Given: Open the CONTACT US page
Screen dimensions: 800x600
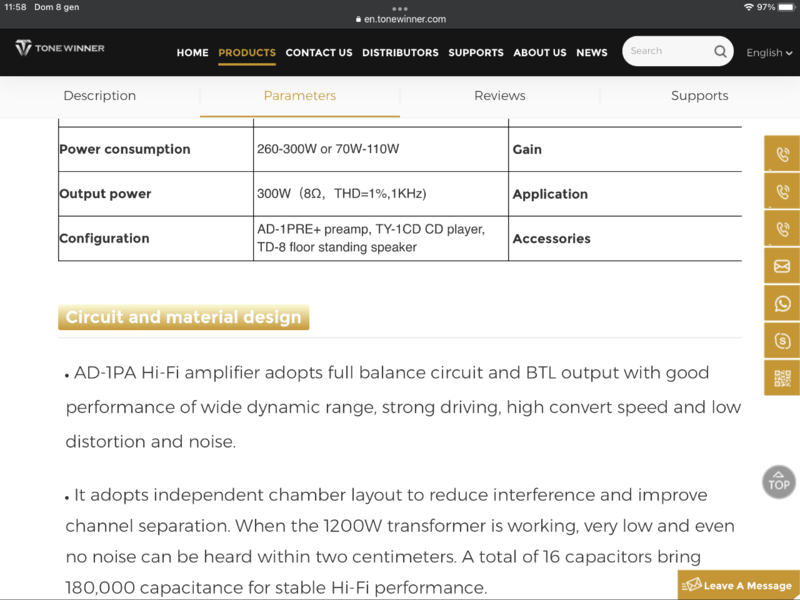Looking at the screenshot, I should pos(319,53).
